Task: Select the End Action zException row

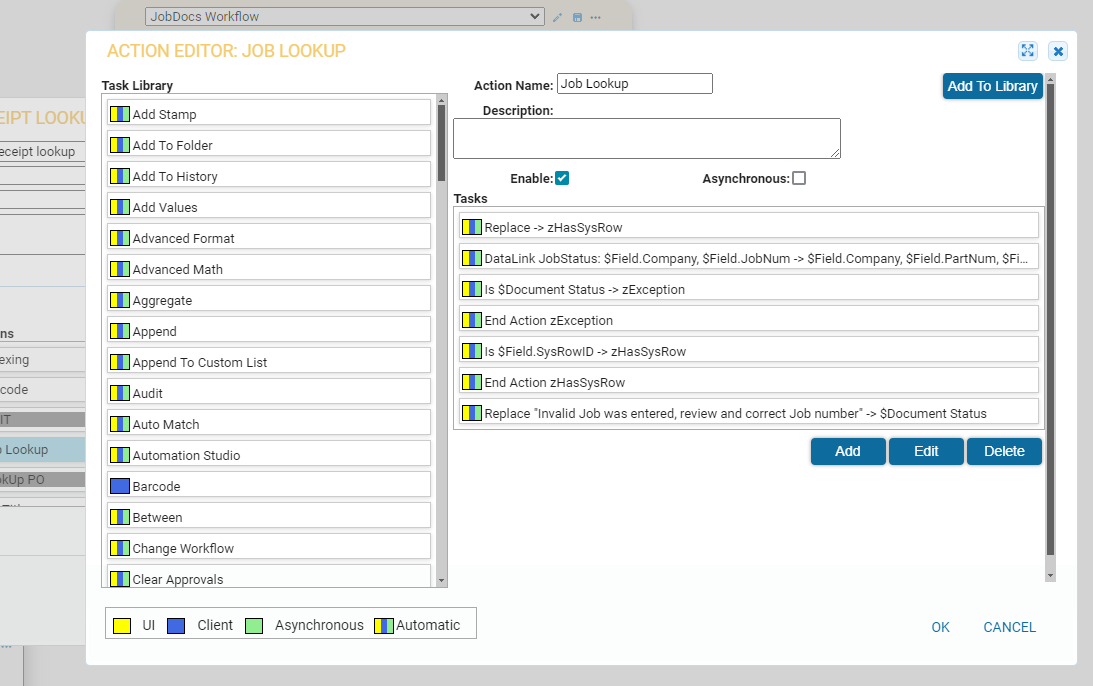Action: click(x=749, y=320)
